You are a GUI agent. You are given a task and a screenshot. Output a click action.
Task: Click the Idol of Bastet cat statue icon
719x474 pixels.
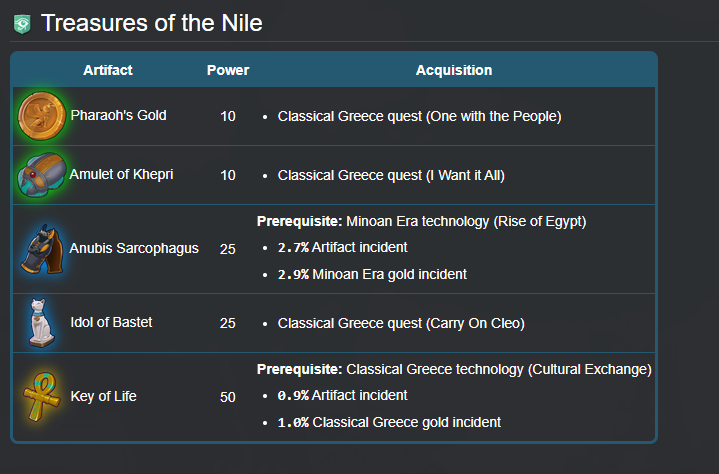[41, 323]
